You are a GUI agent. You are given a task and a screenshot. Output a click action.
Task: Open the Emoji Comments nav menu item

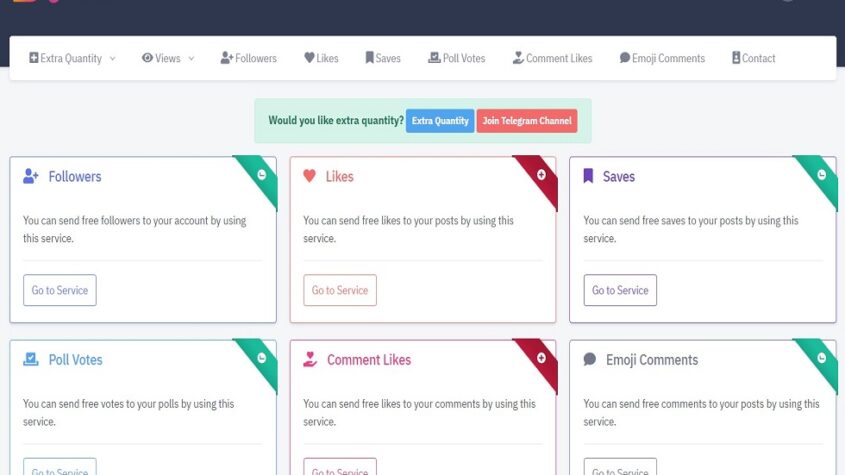tap(662, 58)
